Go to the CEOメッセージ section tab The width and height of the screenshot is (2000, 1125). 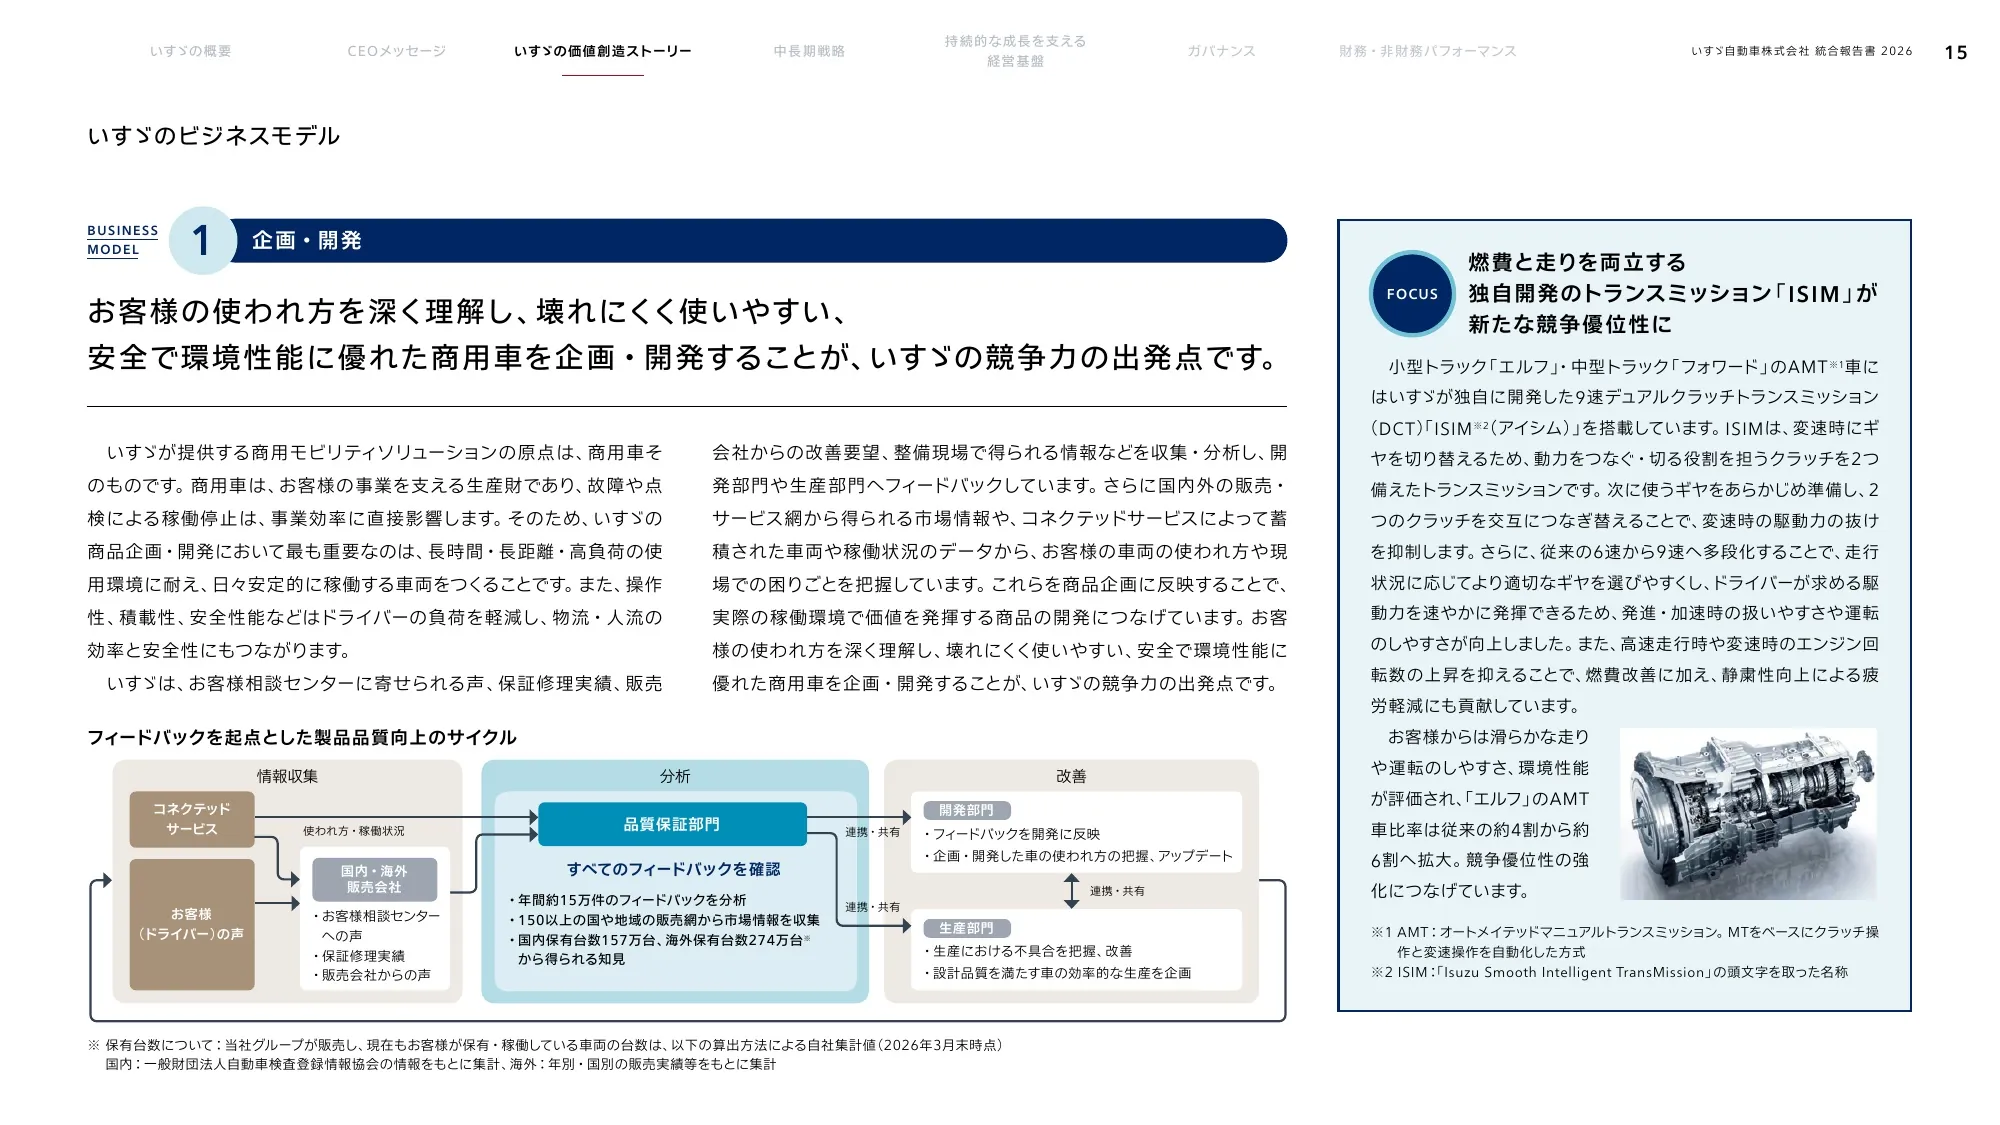coord(396,51)
